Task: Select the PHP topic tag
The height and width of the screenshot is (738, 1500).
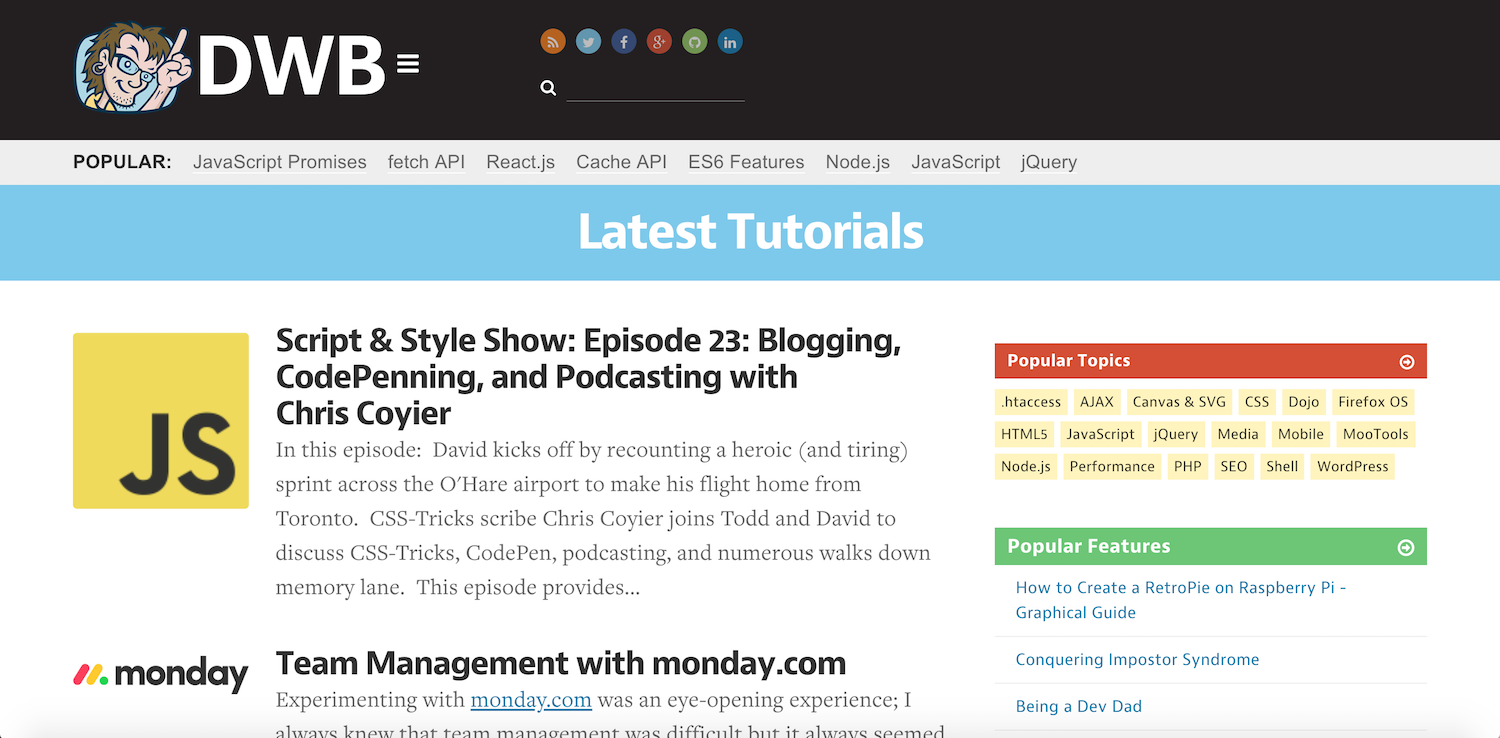Action: coord(1188,466)
